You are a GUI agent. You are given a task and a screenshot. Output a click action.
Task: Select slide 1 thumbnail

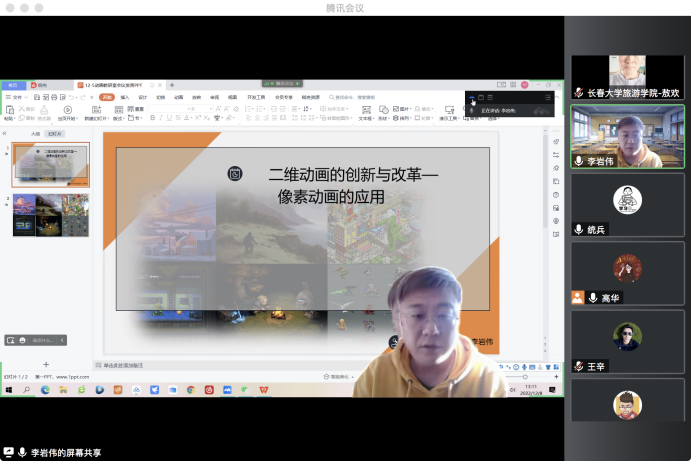(x=51, y=165)
